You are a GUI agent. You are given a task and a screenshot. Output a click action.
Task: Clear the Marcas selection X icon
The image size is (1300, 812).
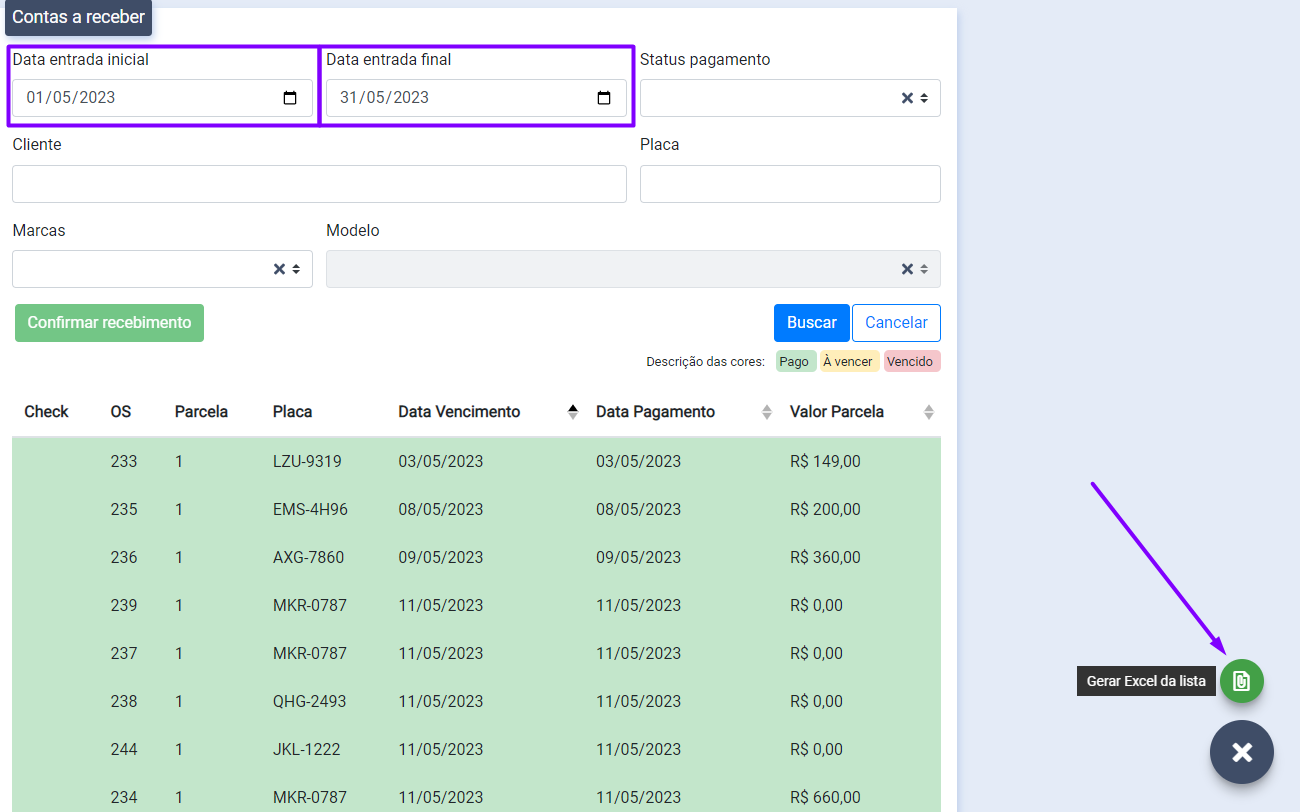pos(279,269)
